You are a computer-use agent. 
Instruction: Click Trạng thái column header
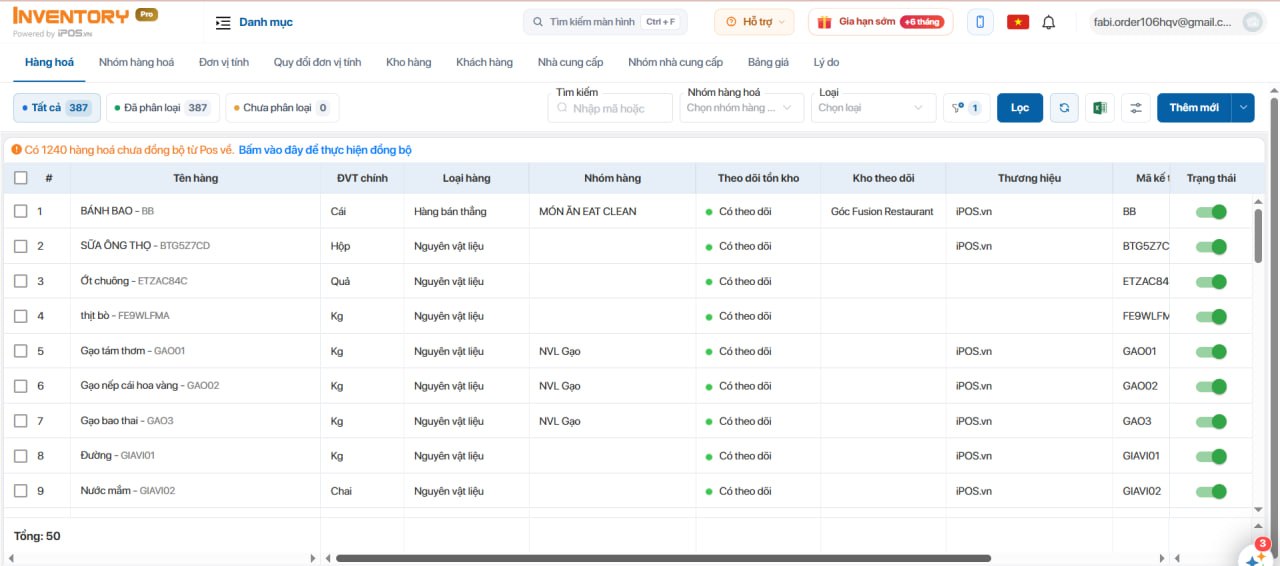[1211, 178]
